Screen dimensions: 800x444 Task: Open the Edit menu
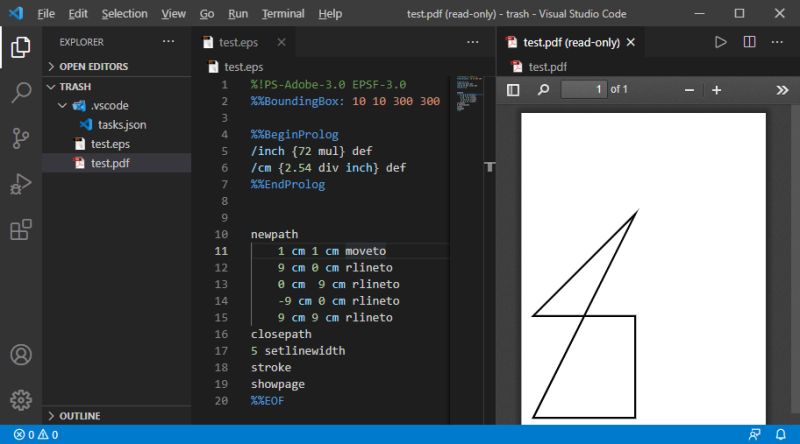click(x=78, y=14)
